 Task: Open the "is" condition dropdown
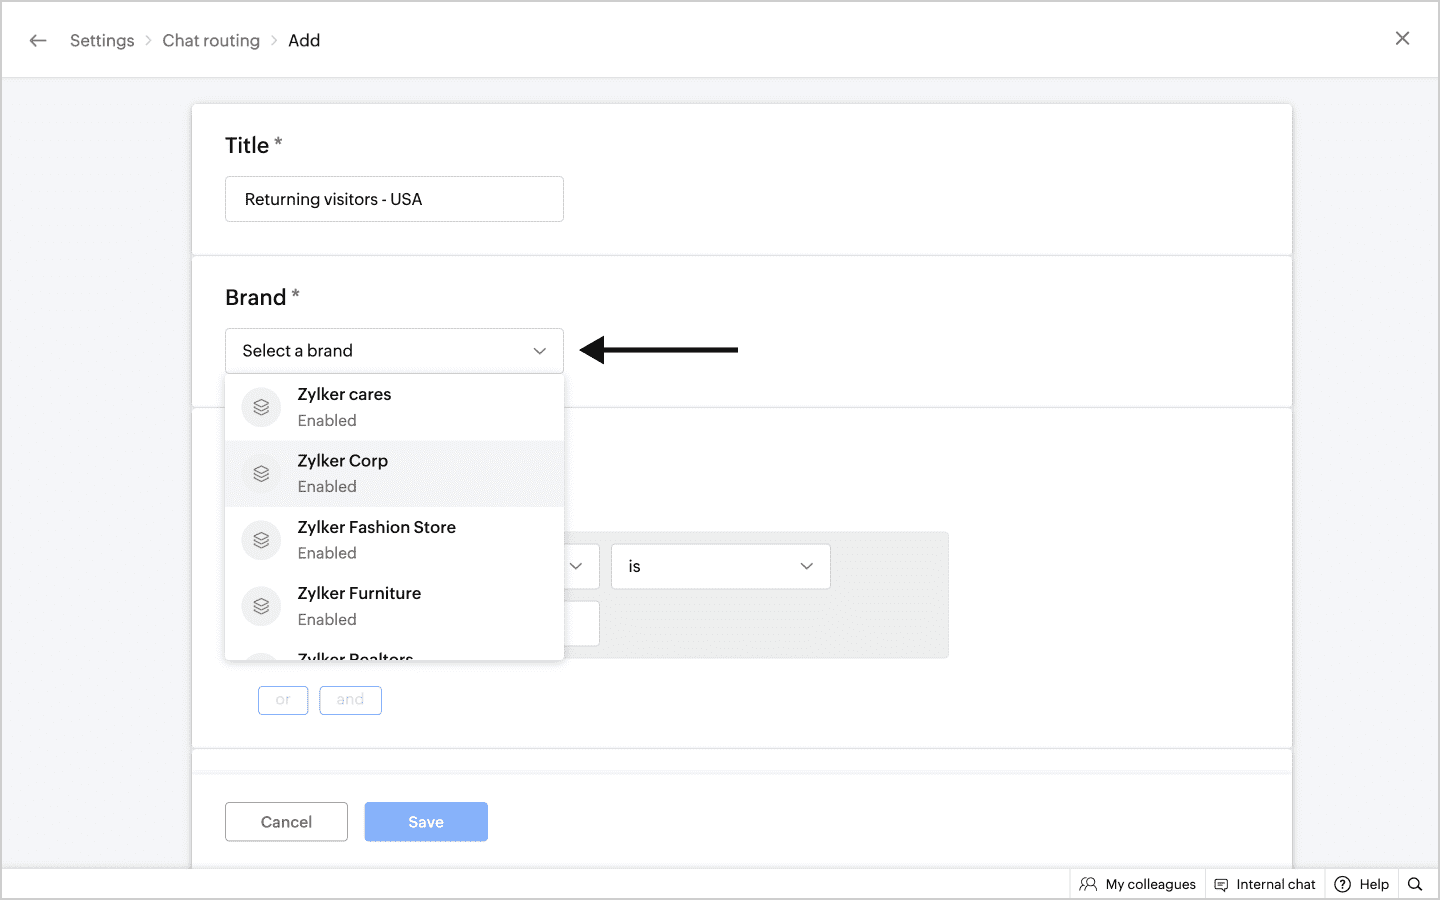720,566
